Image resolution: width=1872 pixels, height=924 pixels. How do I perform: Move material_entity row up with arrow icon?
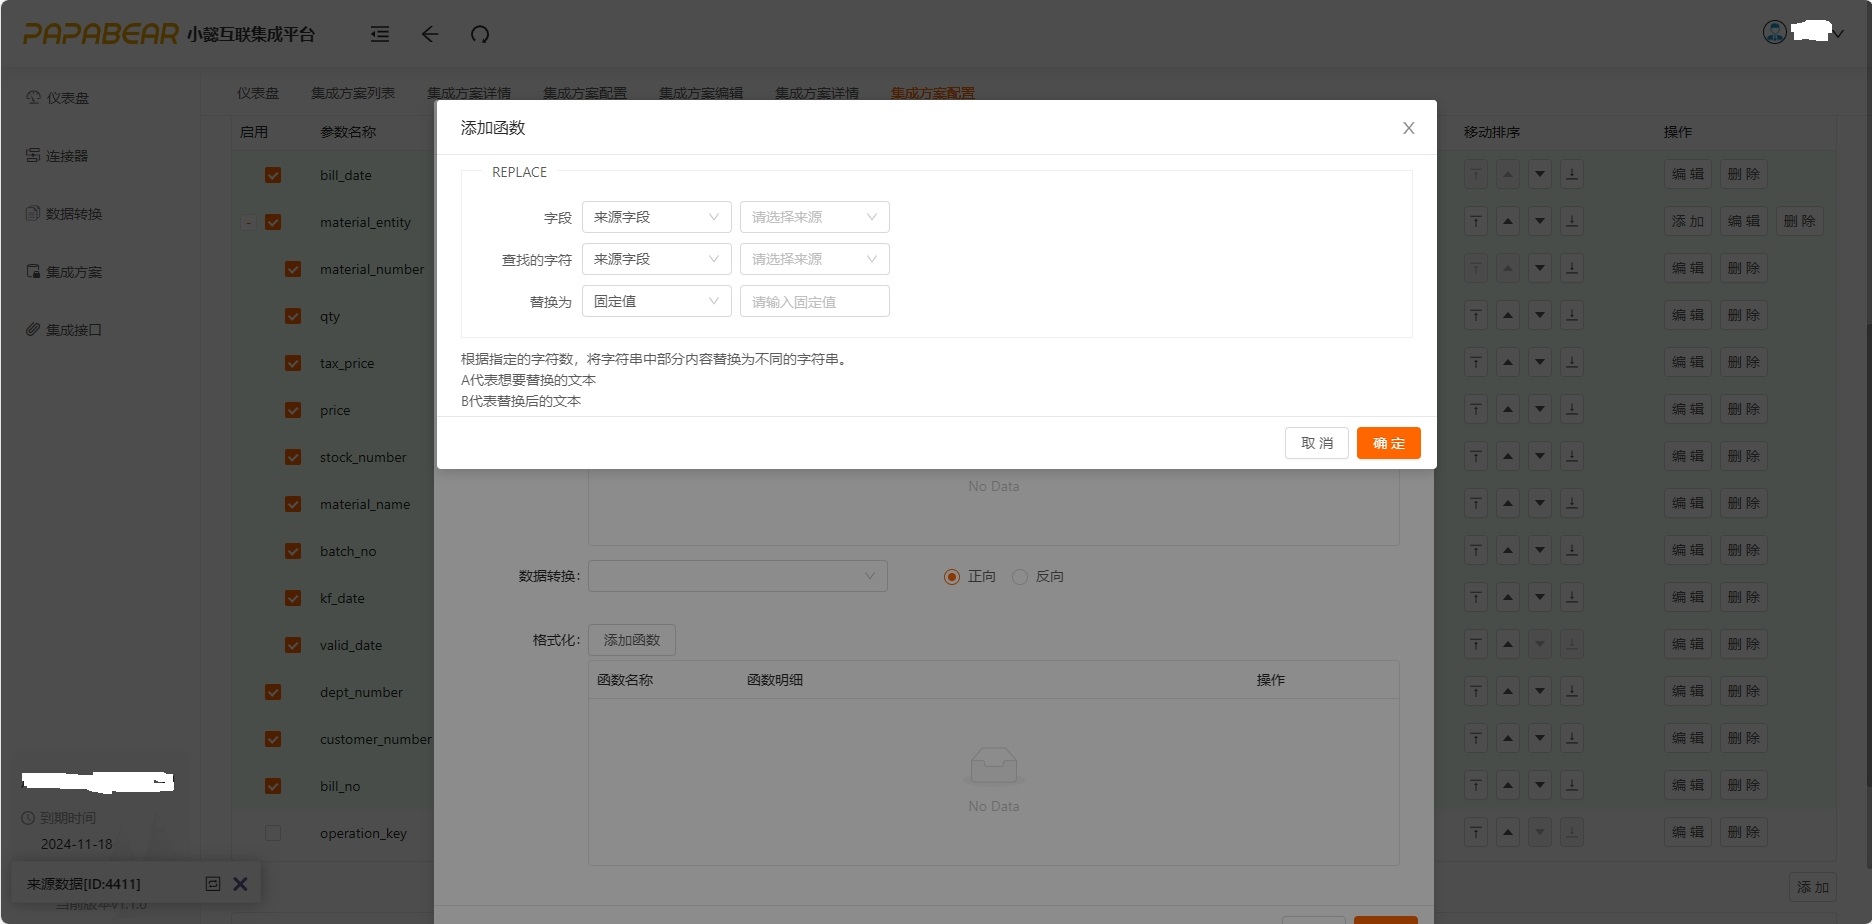click(x=1508, y=222)
